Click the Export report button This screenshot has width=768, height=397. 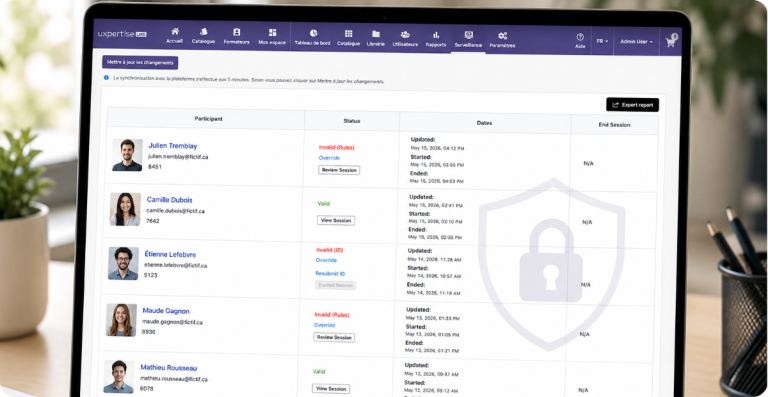click(632, 105)
